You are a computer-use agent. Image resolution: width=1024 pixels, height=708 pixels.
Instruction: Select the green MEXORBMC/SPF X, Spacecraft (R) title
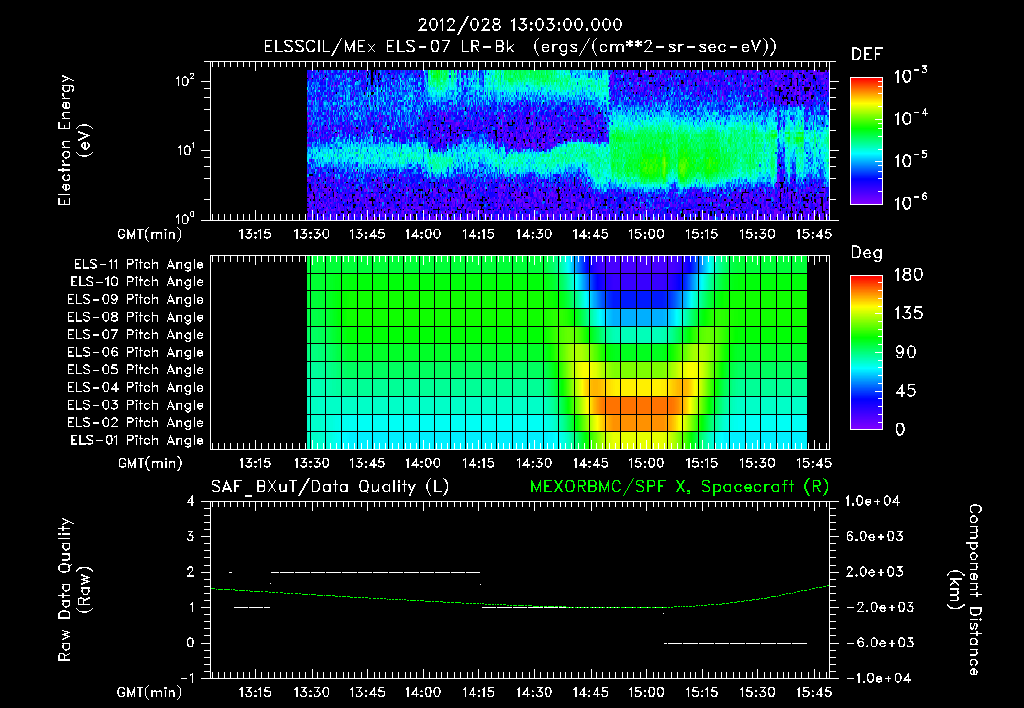tap(679, 487)
